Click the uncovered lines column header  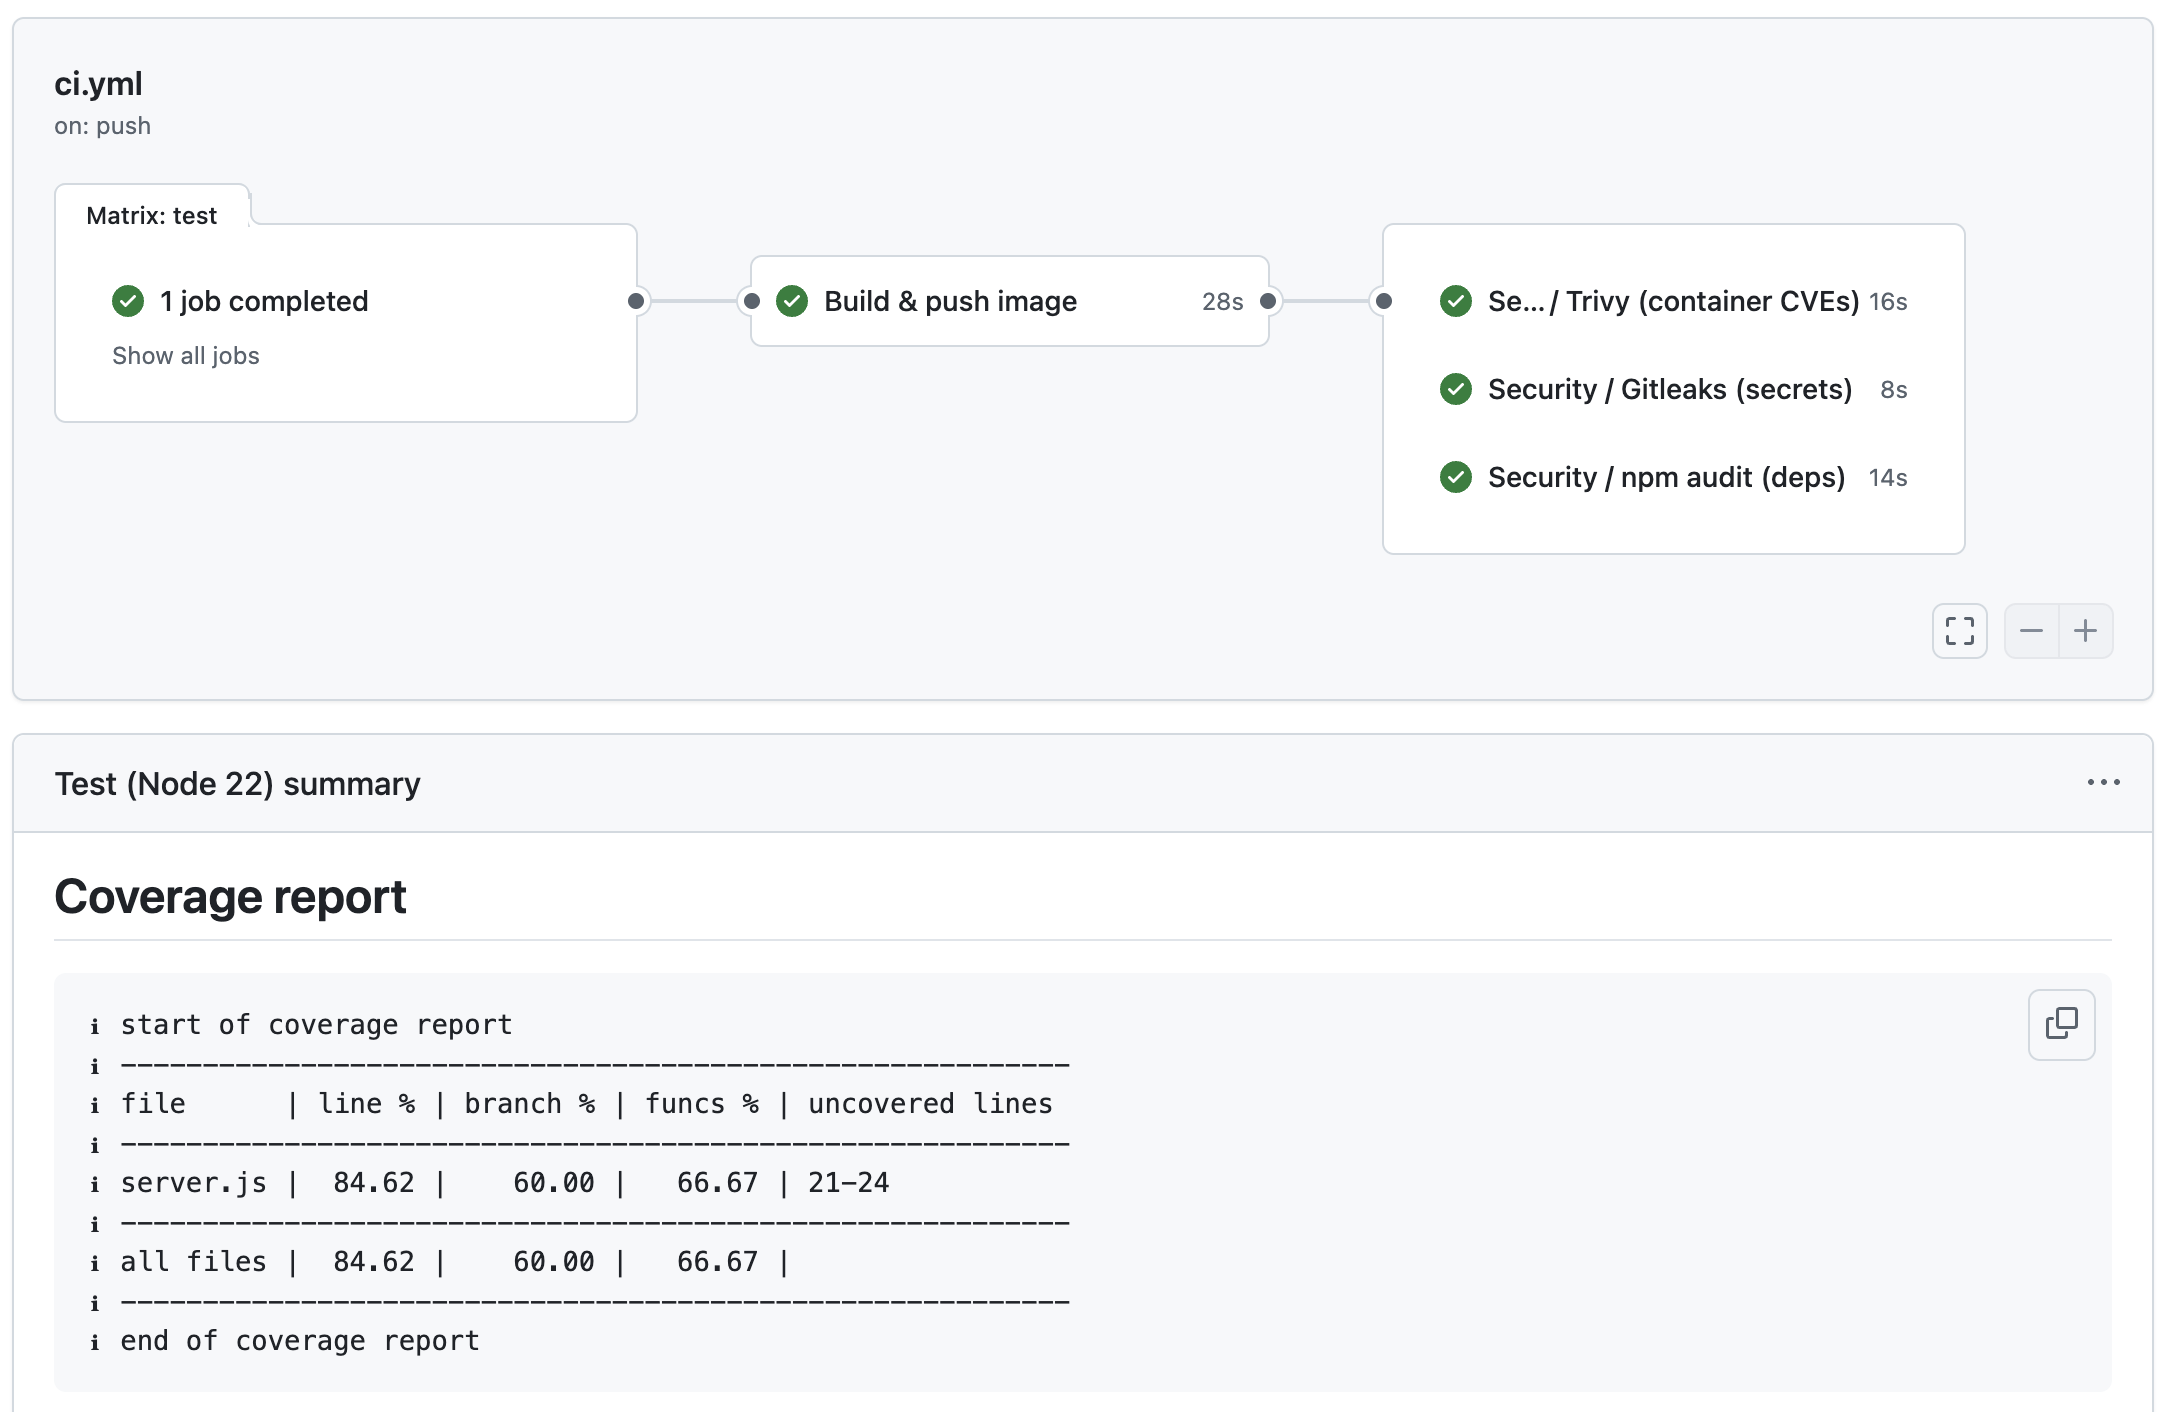pyautogui.click(x=930, y=1104)
